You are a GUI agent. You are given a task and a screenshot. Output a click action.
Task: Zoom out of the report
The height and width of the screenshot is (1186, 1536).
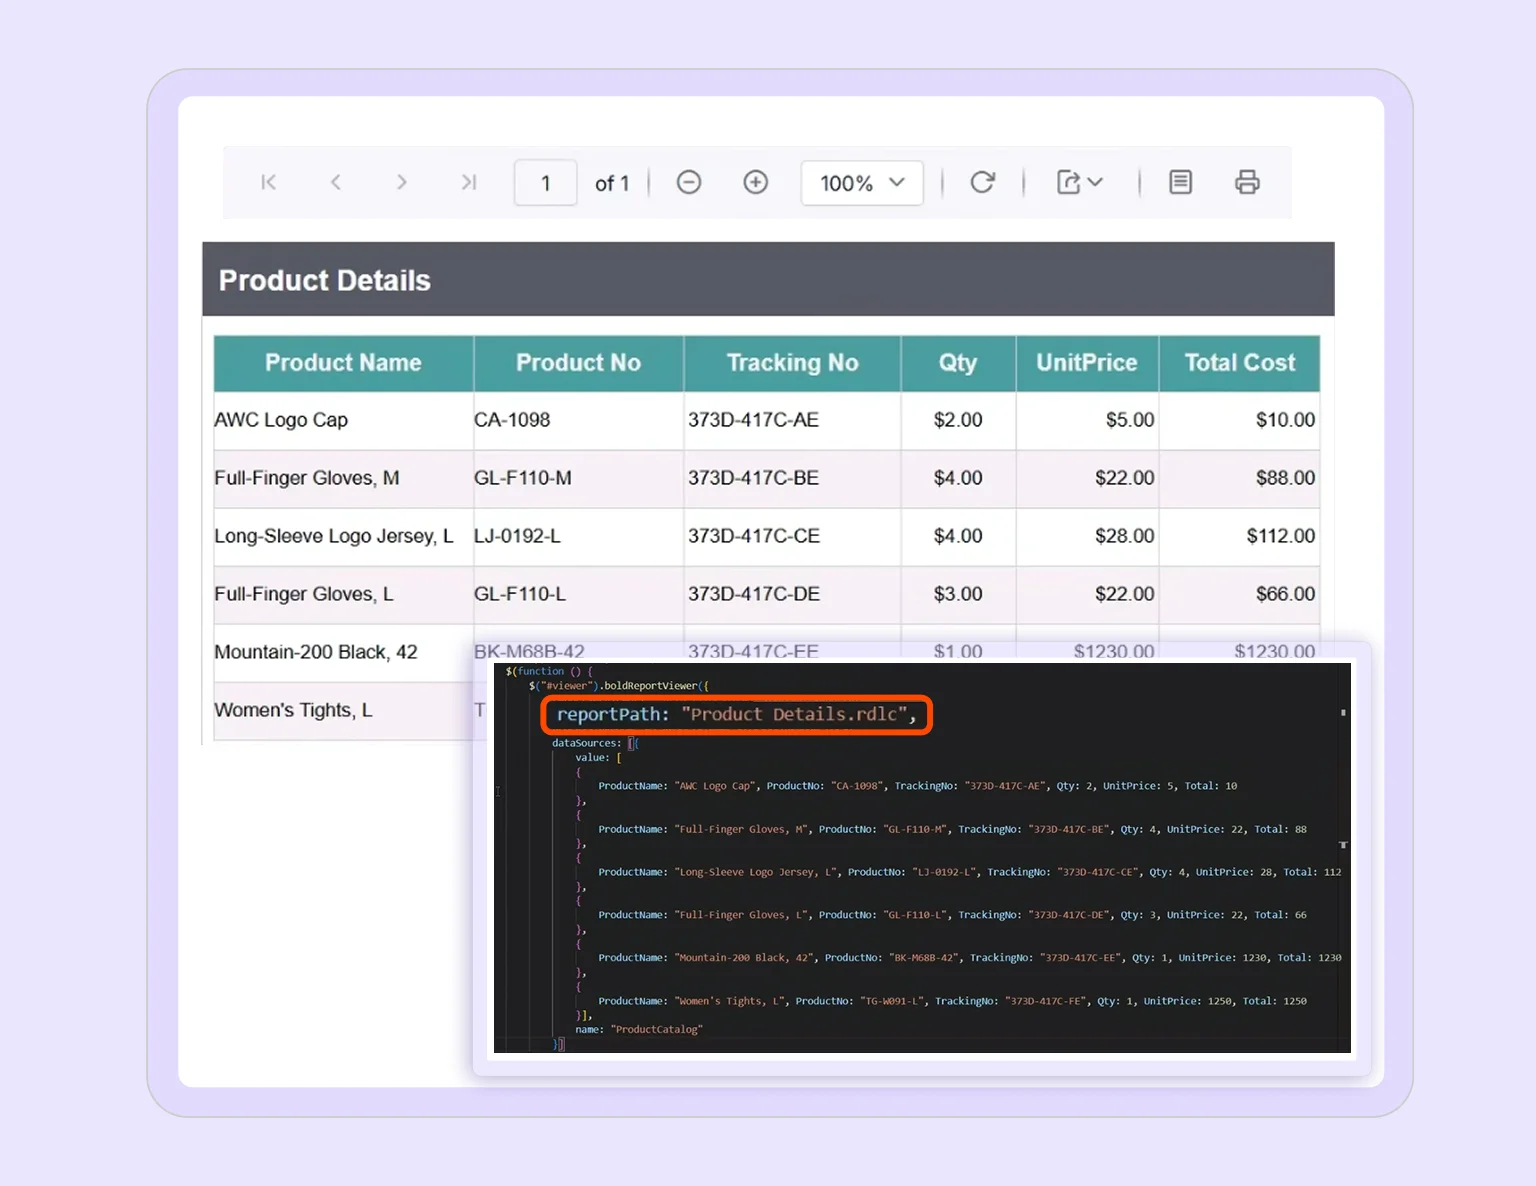pos(688,182)
